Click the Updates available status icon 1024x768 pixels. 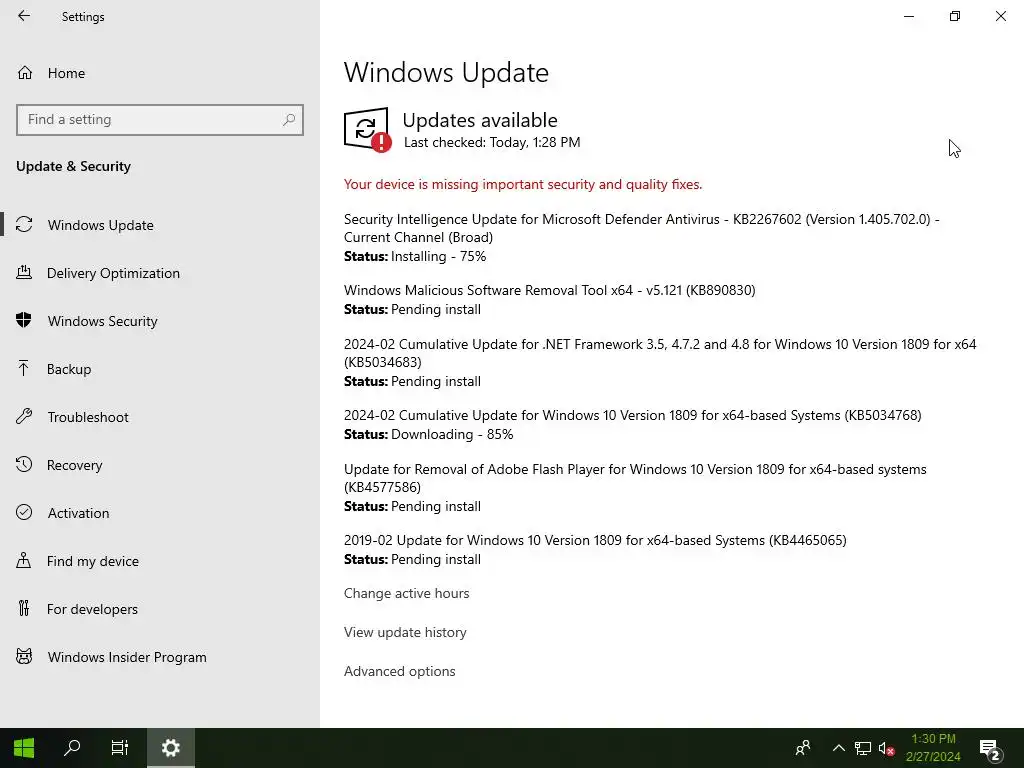tap(368, 130)
